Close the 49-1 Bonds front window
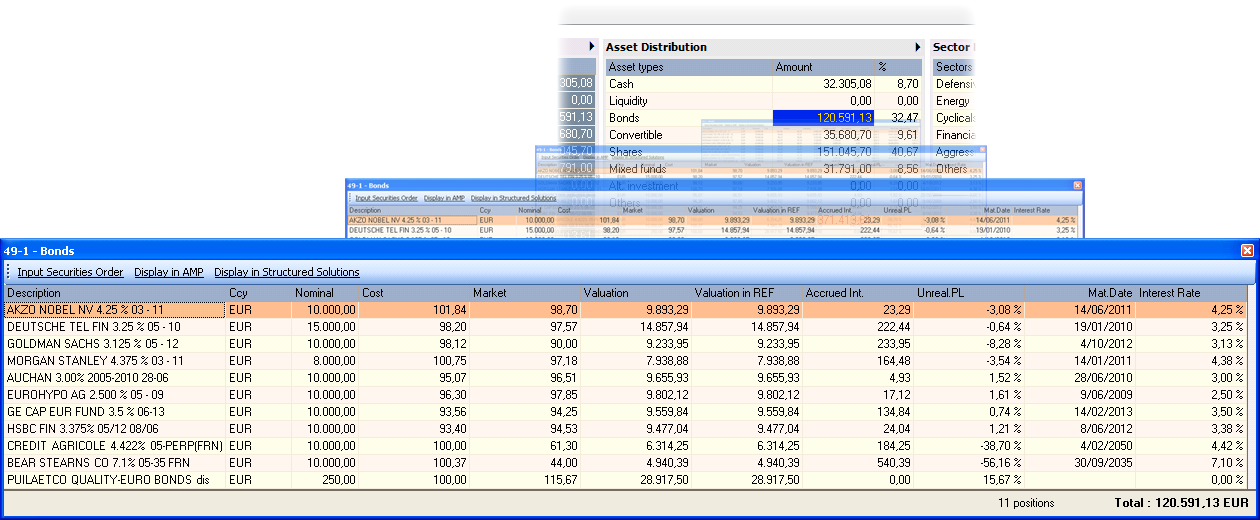 click(x=1247, y=251)
